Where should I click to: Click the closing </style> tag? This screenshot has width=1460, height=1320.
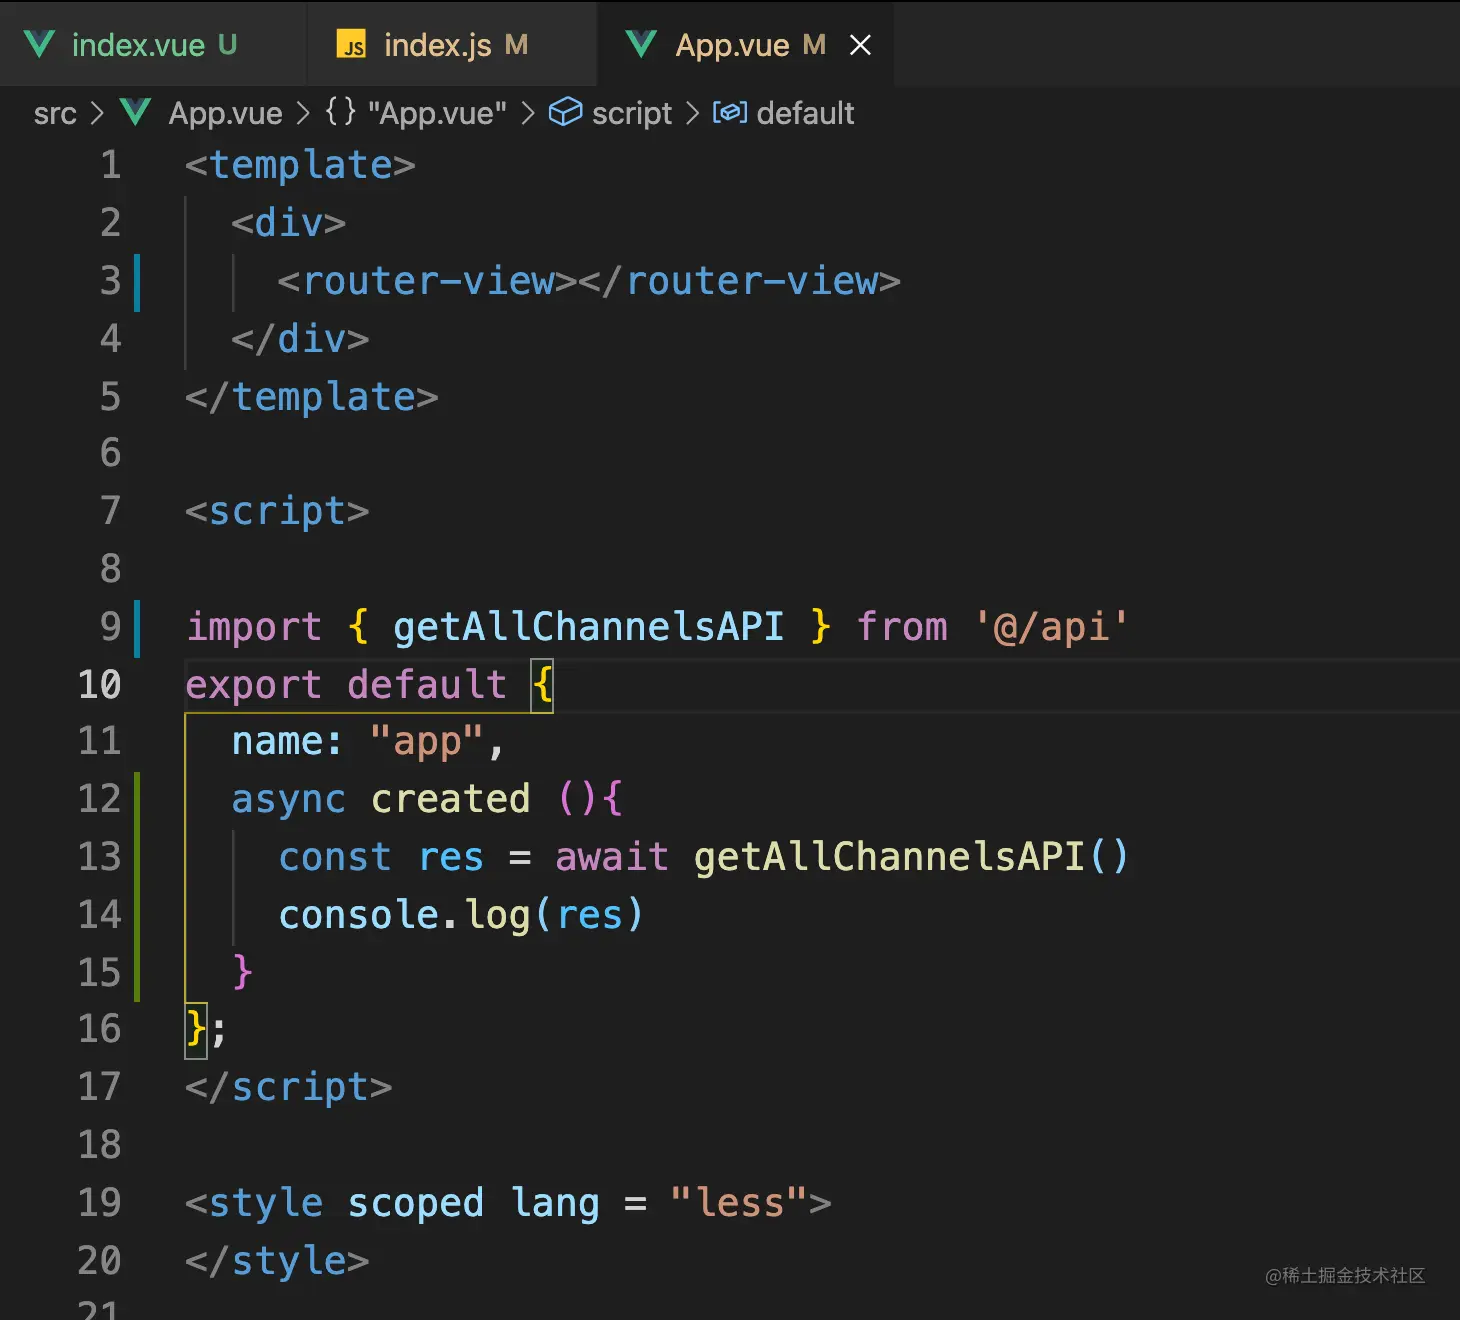[277, 1261]
